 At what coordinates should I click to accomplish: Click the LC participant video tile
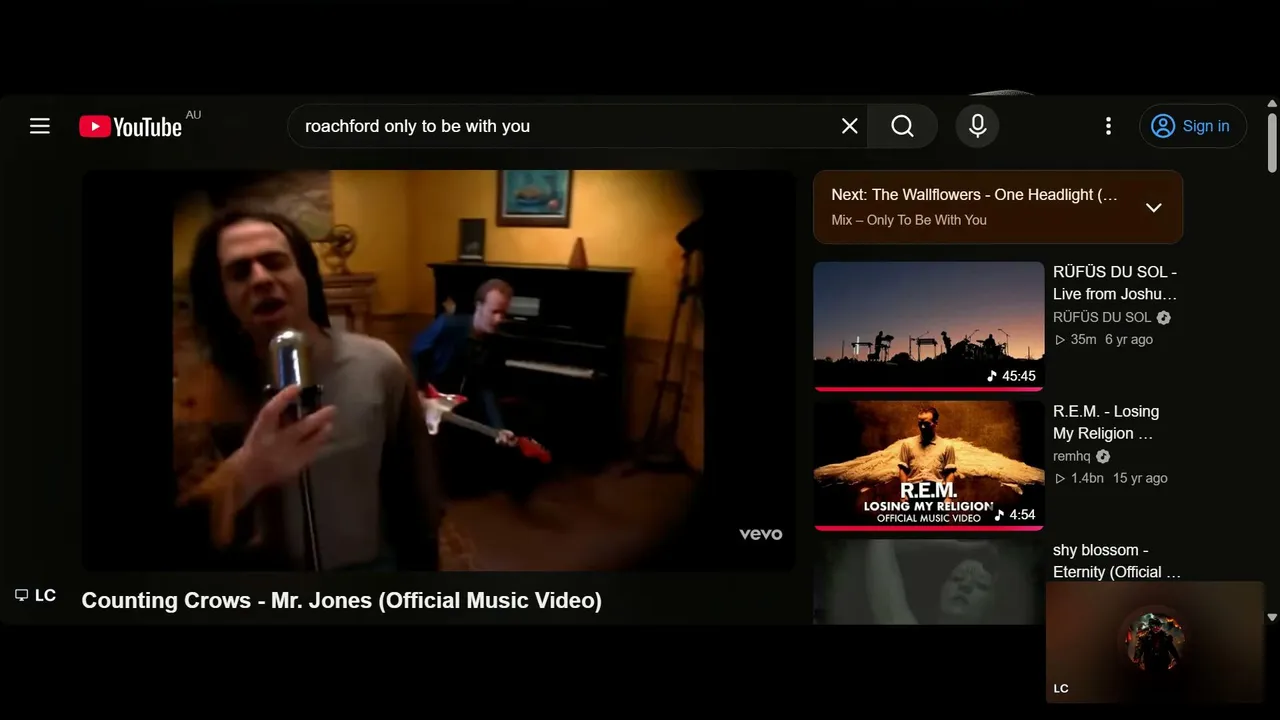click(1155, 642)
